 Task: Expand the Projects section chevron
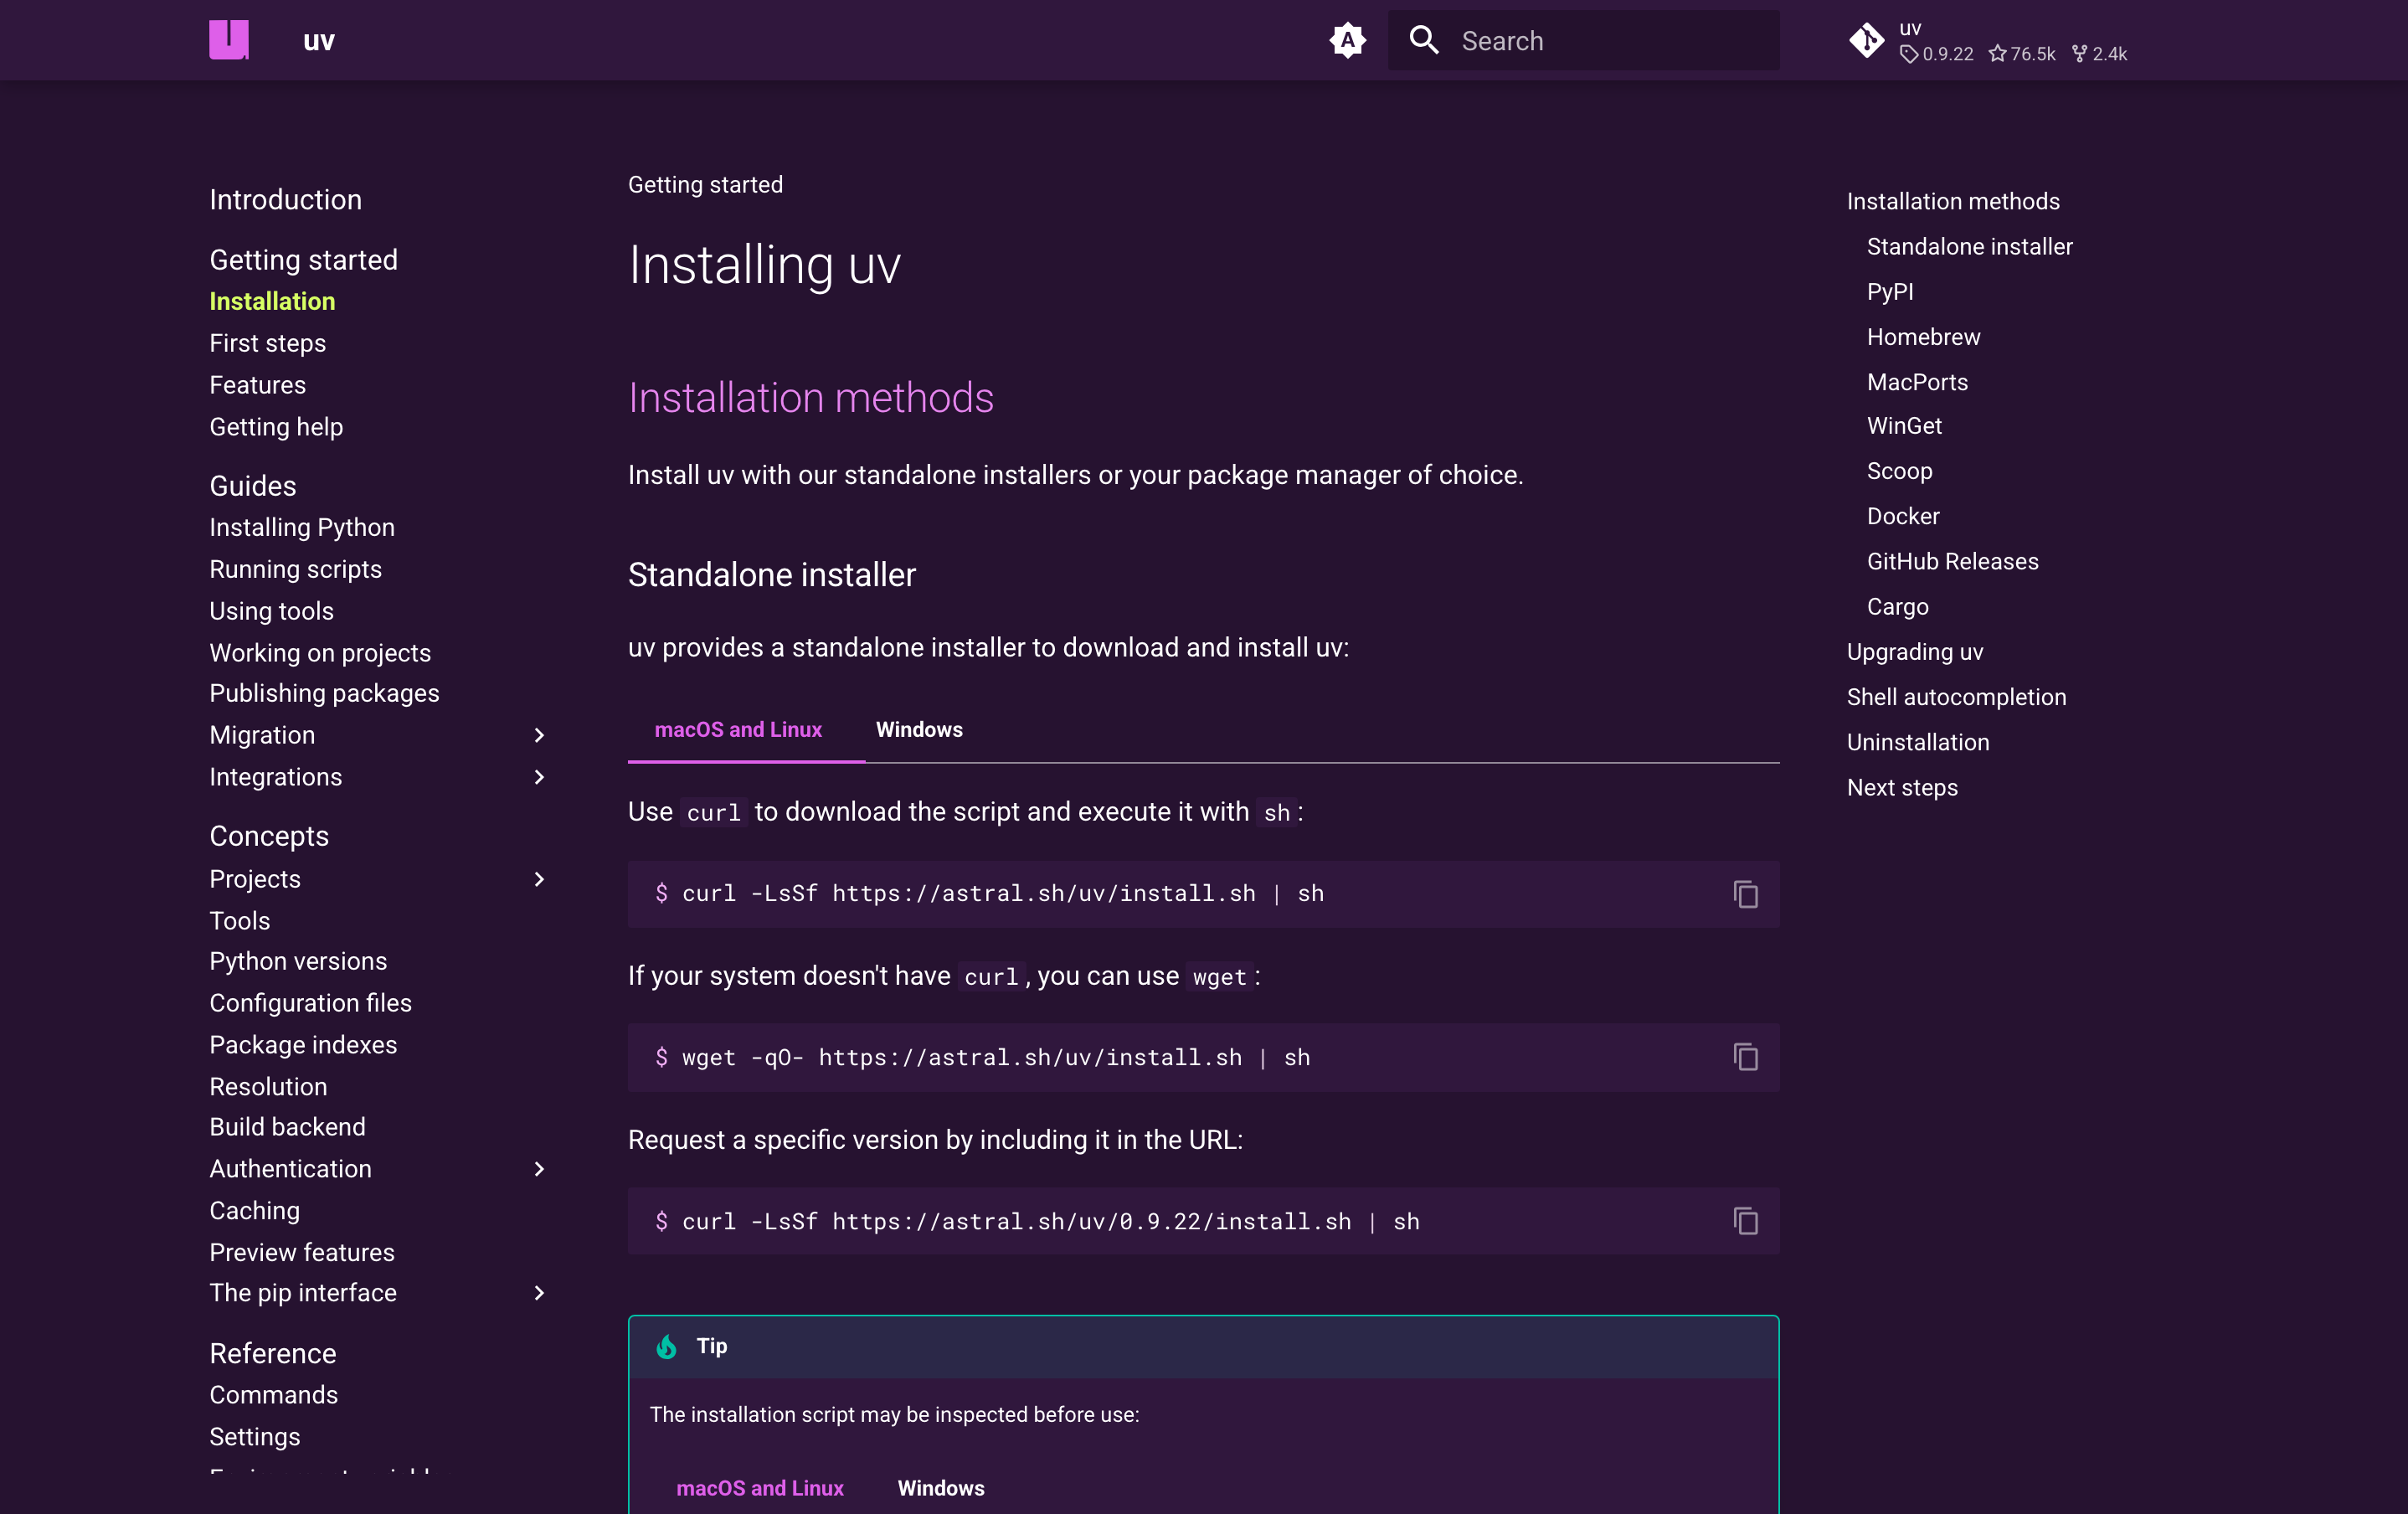539,879
